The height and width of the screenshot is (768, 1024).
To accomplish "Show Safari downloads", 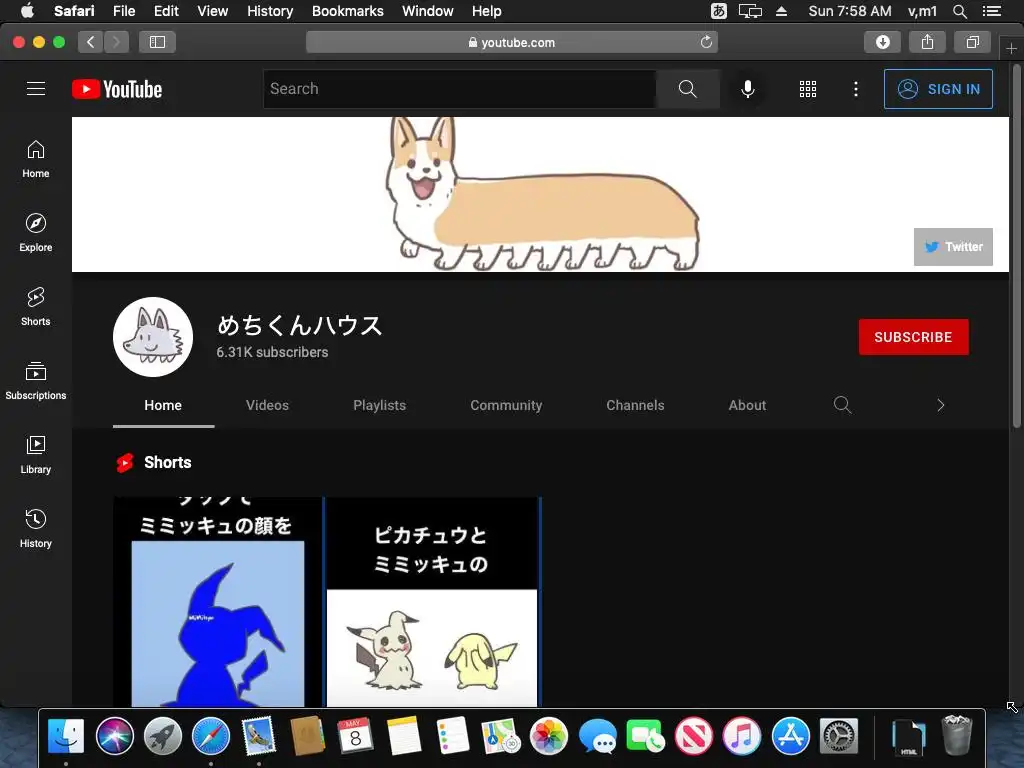I will click(x=883, y=42).
